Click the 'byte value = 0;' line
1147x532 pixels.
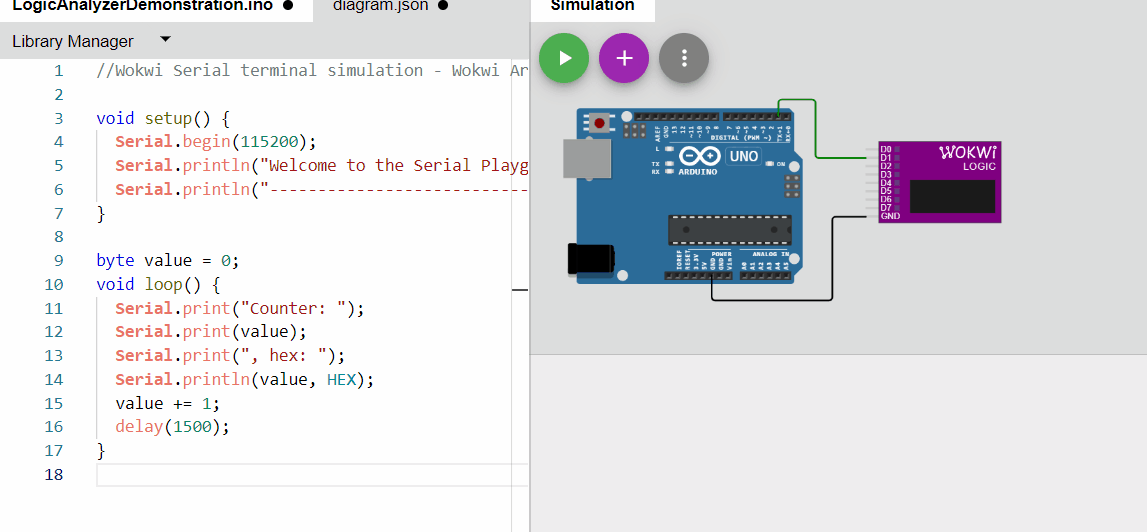click(x=168, y=261)
